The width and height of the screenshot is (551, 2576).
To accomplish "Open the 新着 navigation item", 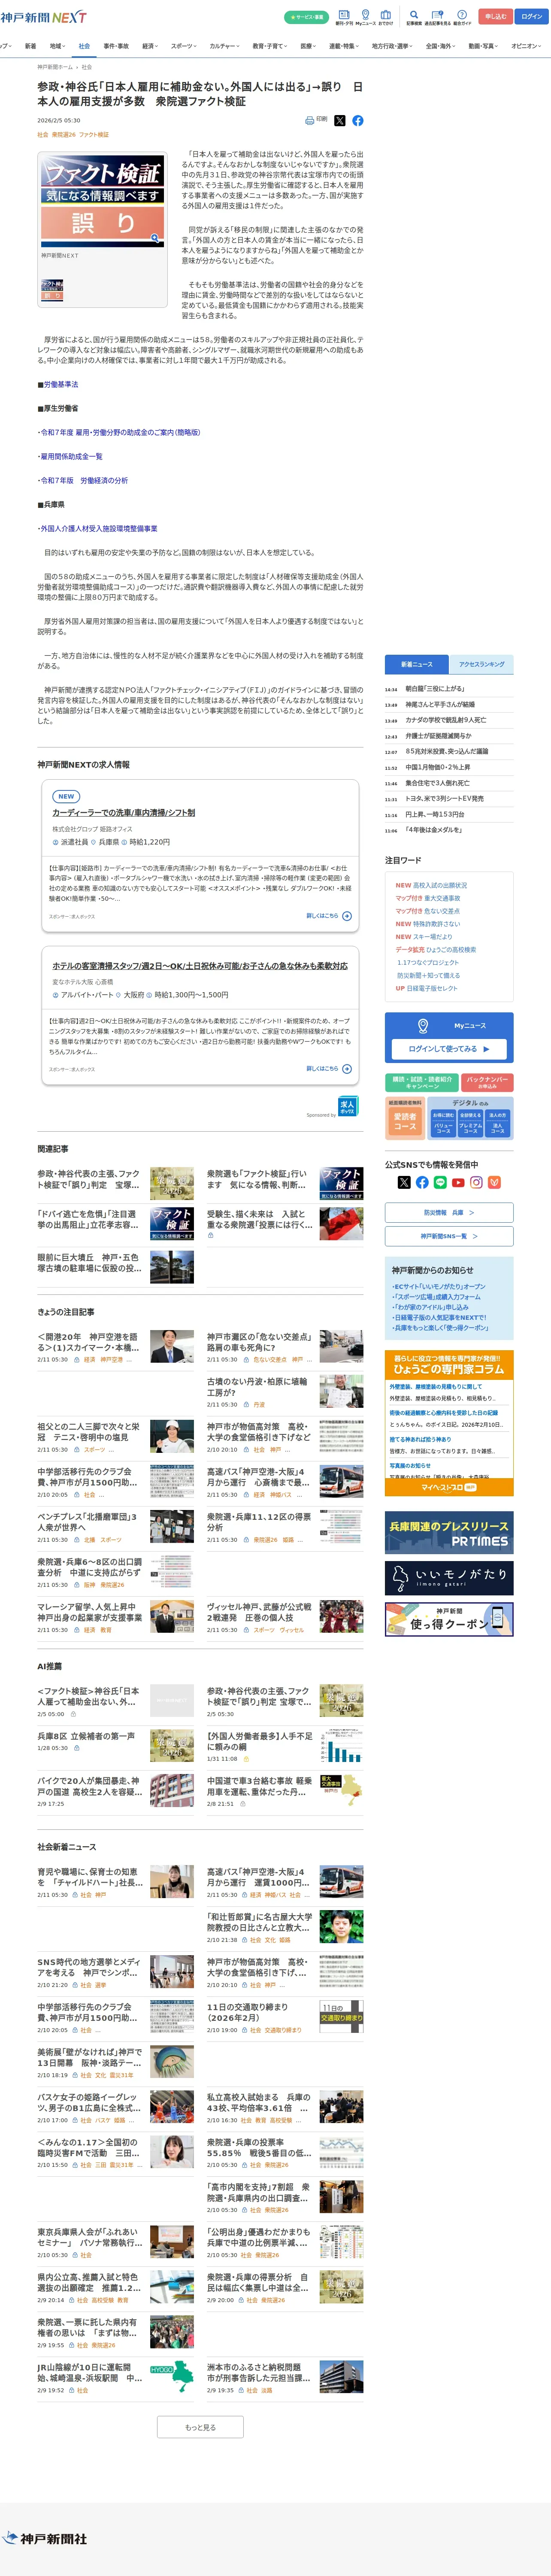I will [x=30, y=46].
